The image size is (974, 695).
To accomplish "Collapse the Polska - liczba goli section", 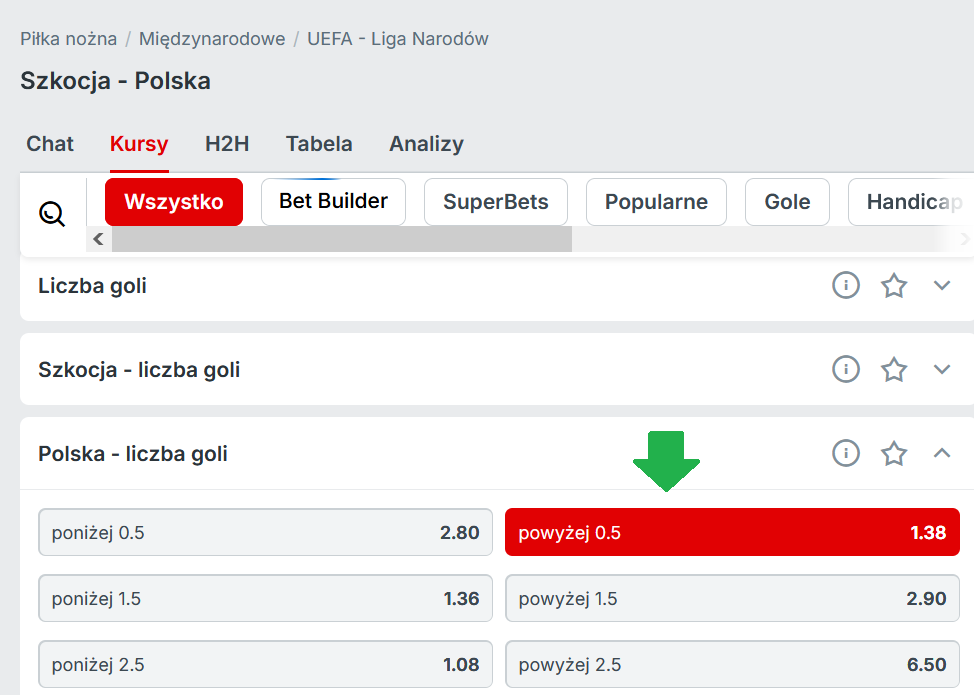I will pyautogui.click(x=942, y=454).
